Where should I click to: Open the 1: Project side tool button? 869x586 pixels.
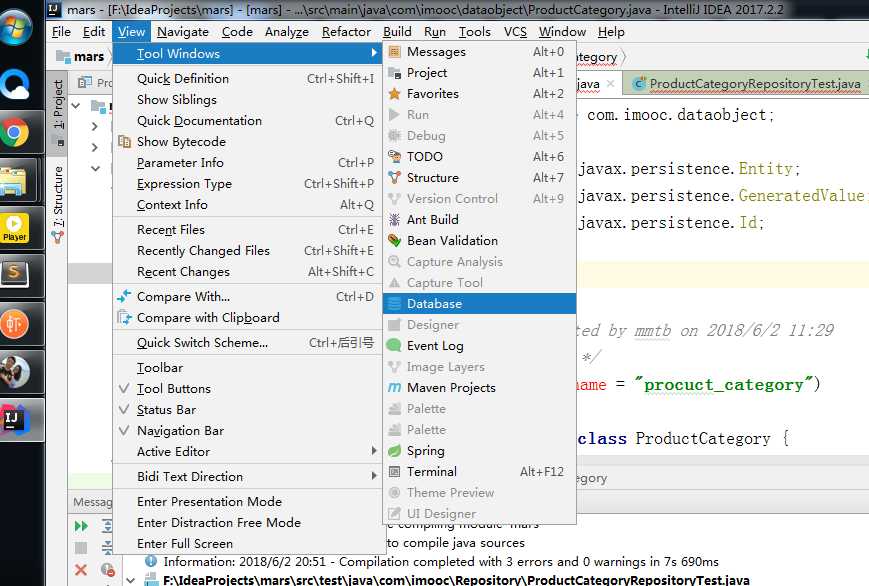(58, 113)
